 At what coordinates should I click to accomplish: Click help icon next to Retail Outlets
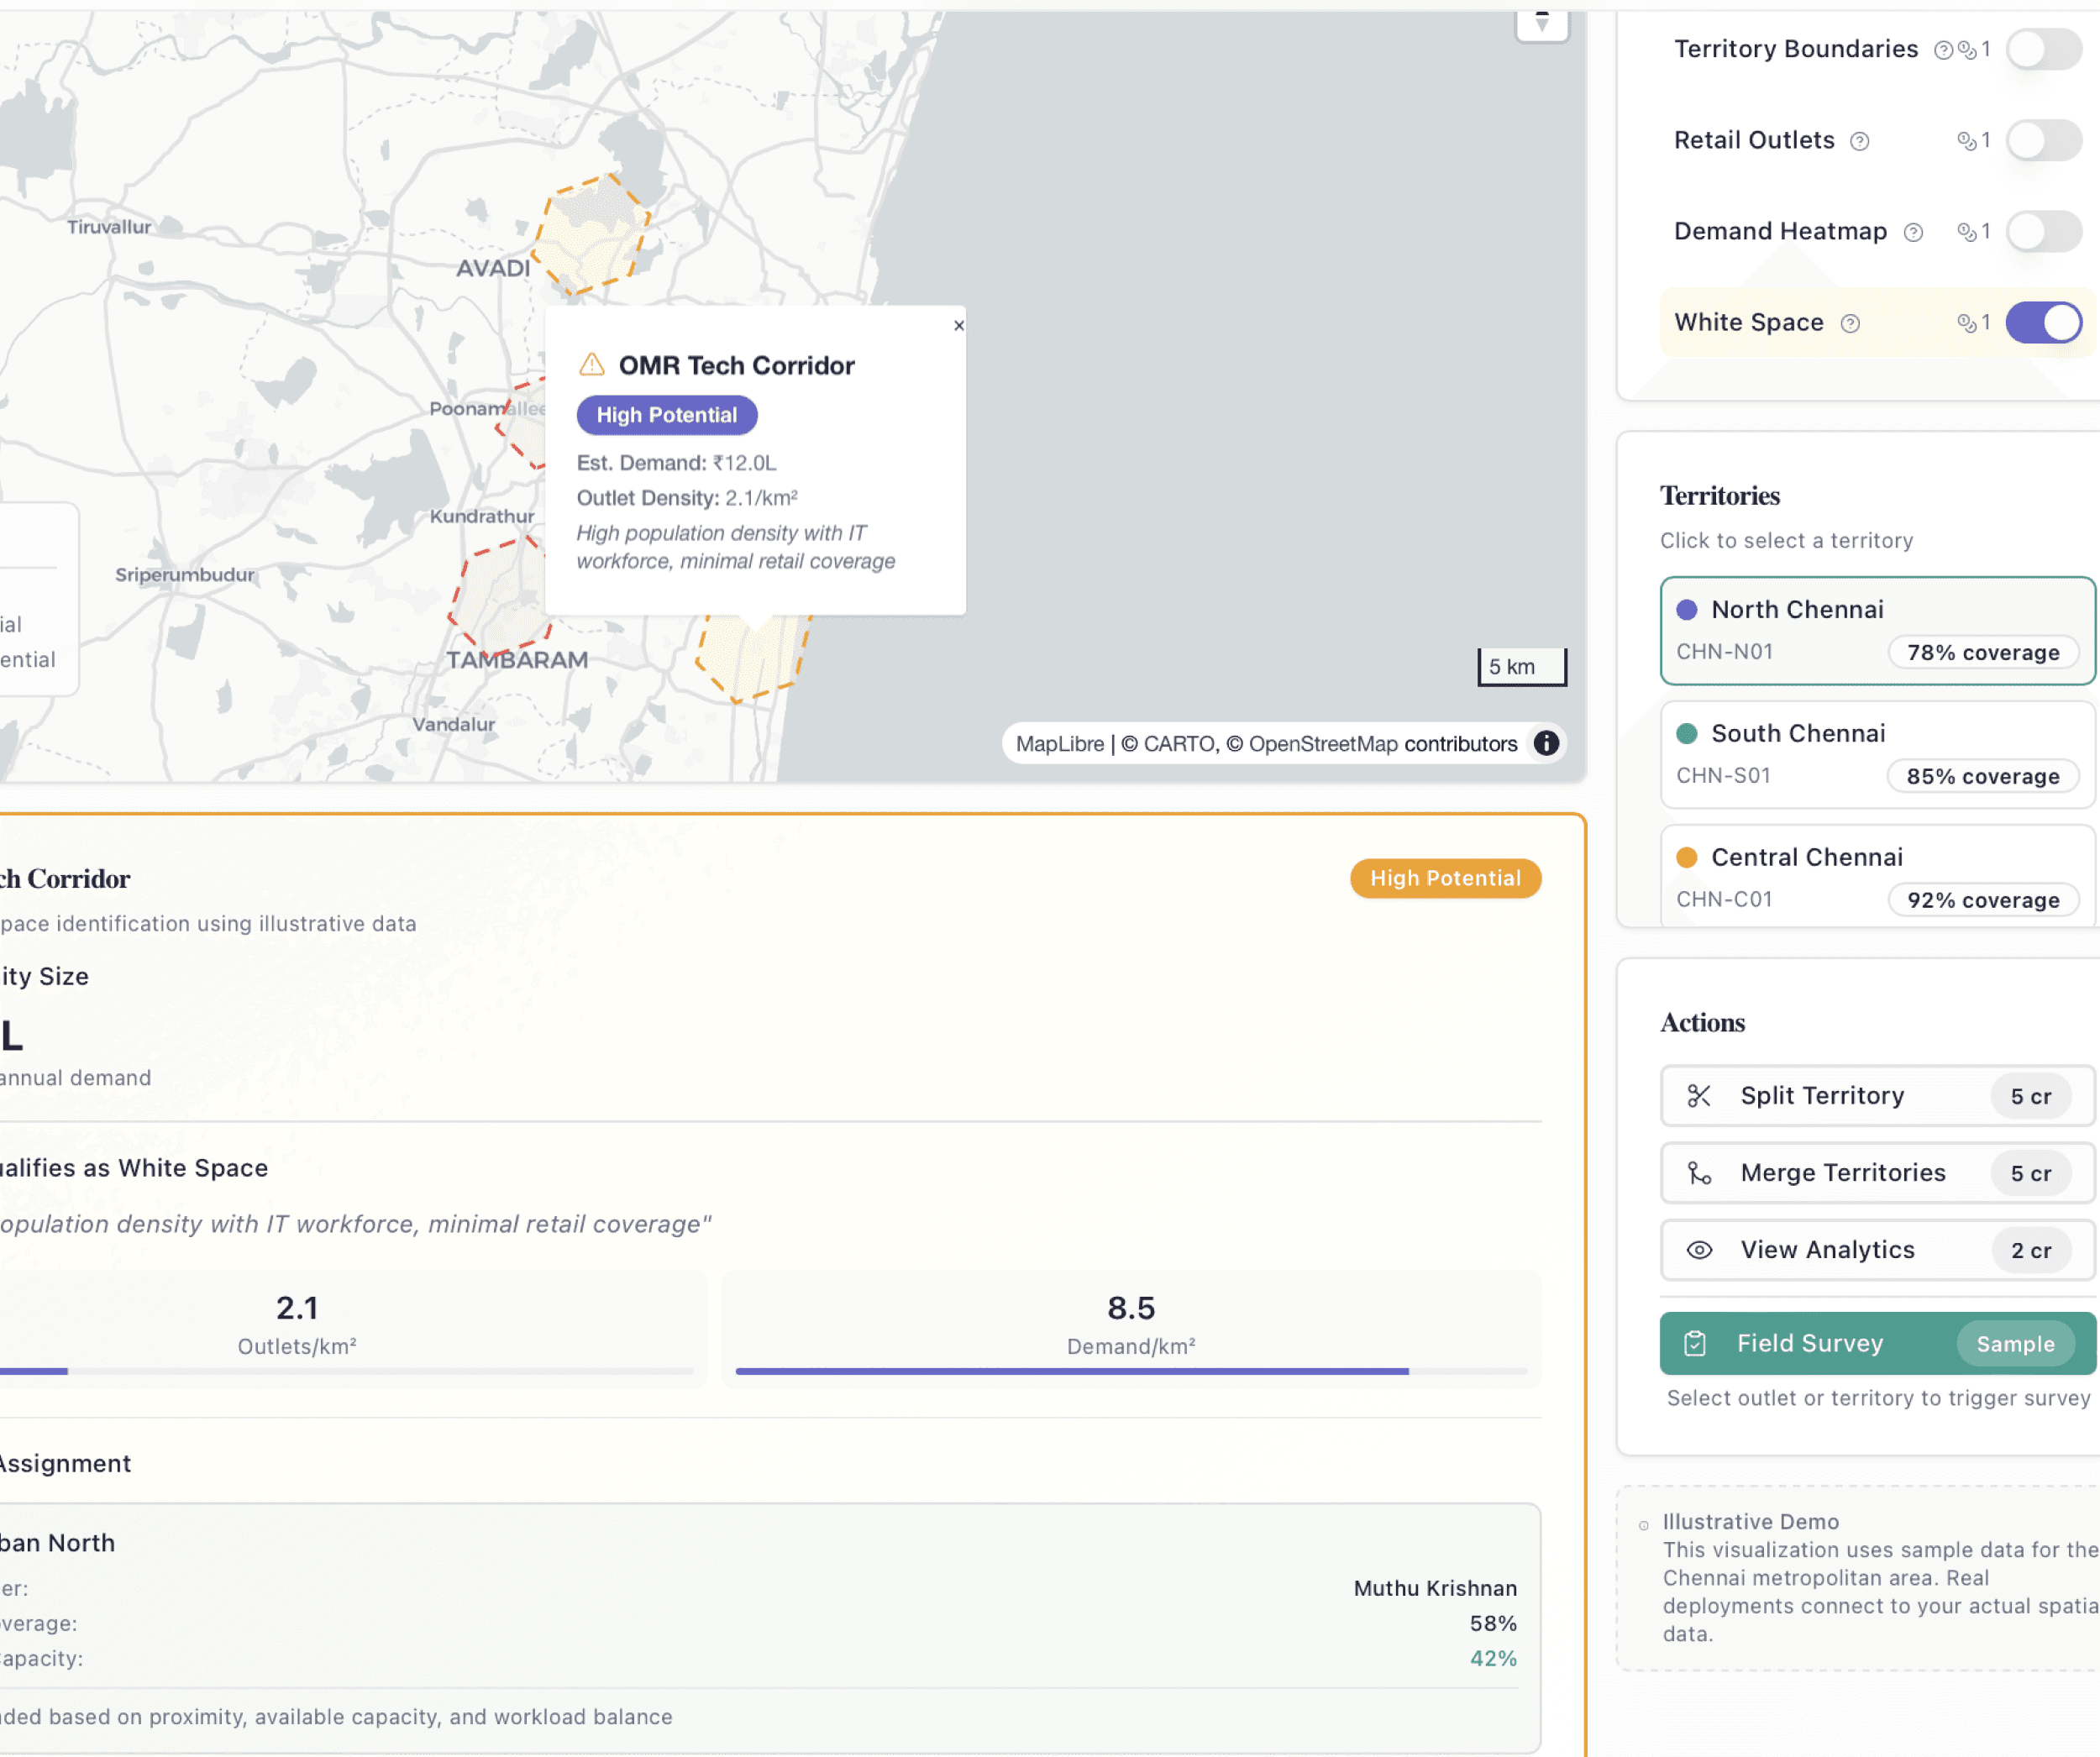point(1859,141)
